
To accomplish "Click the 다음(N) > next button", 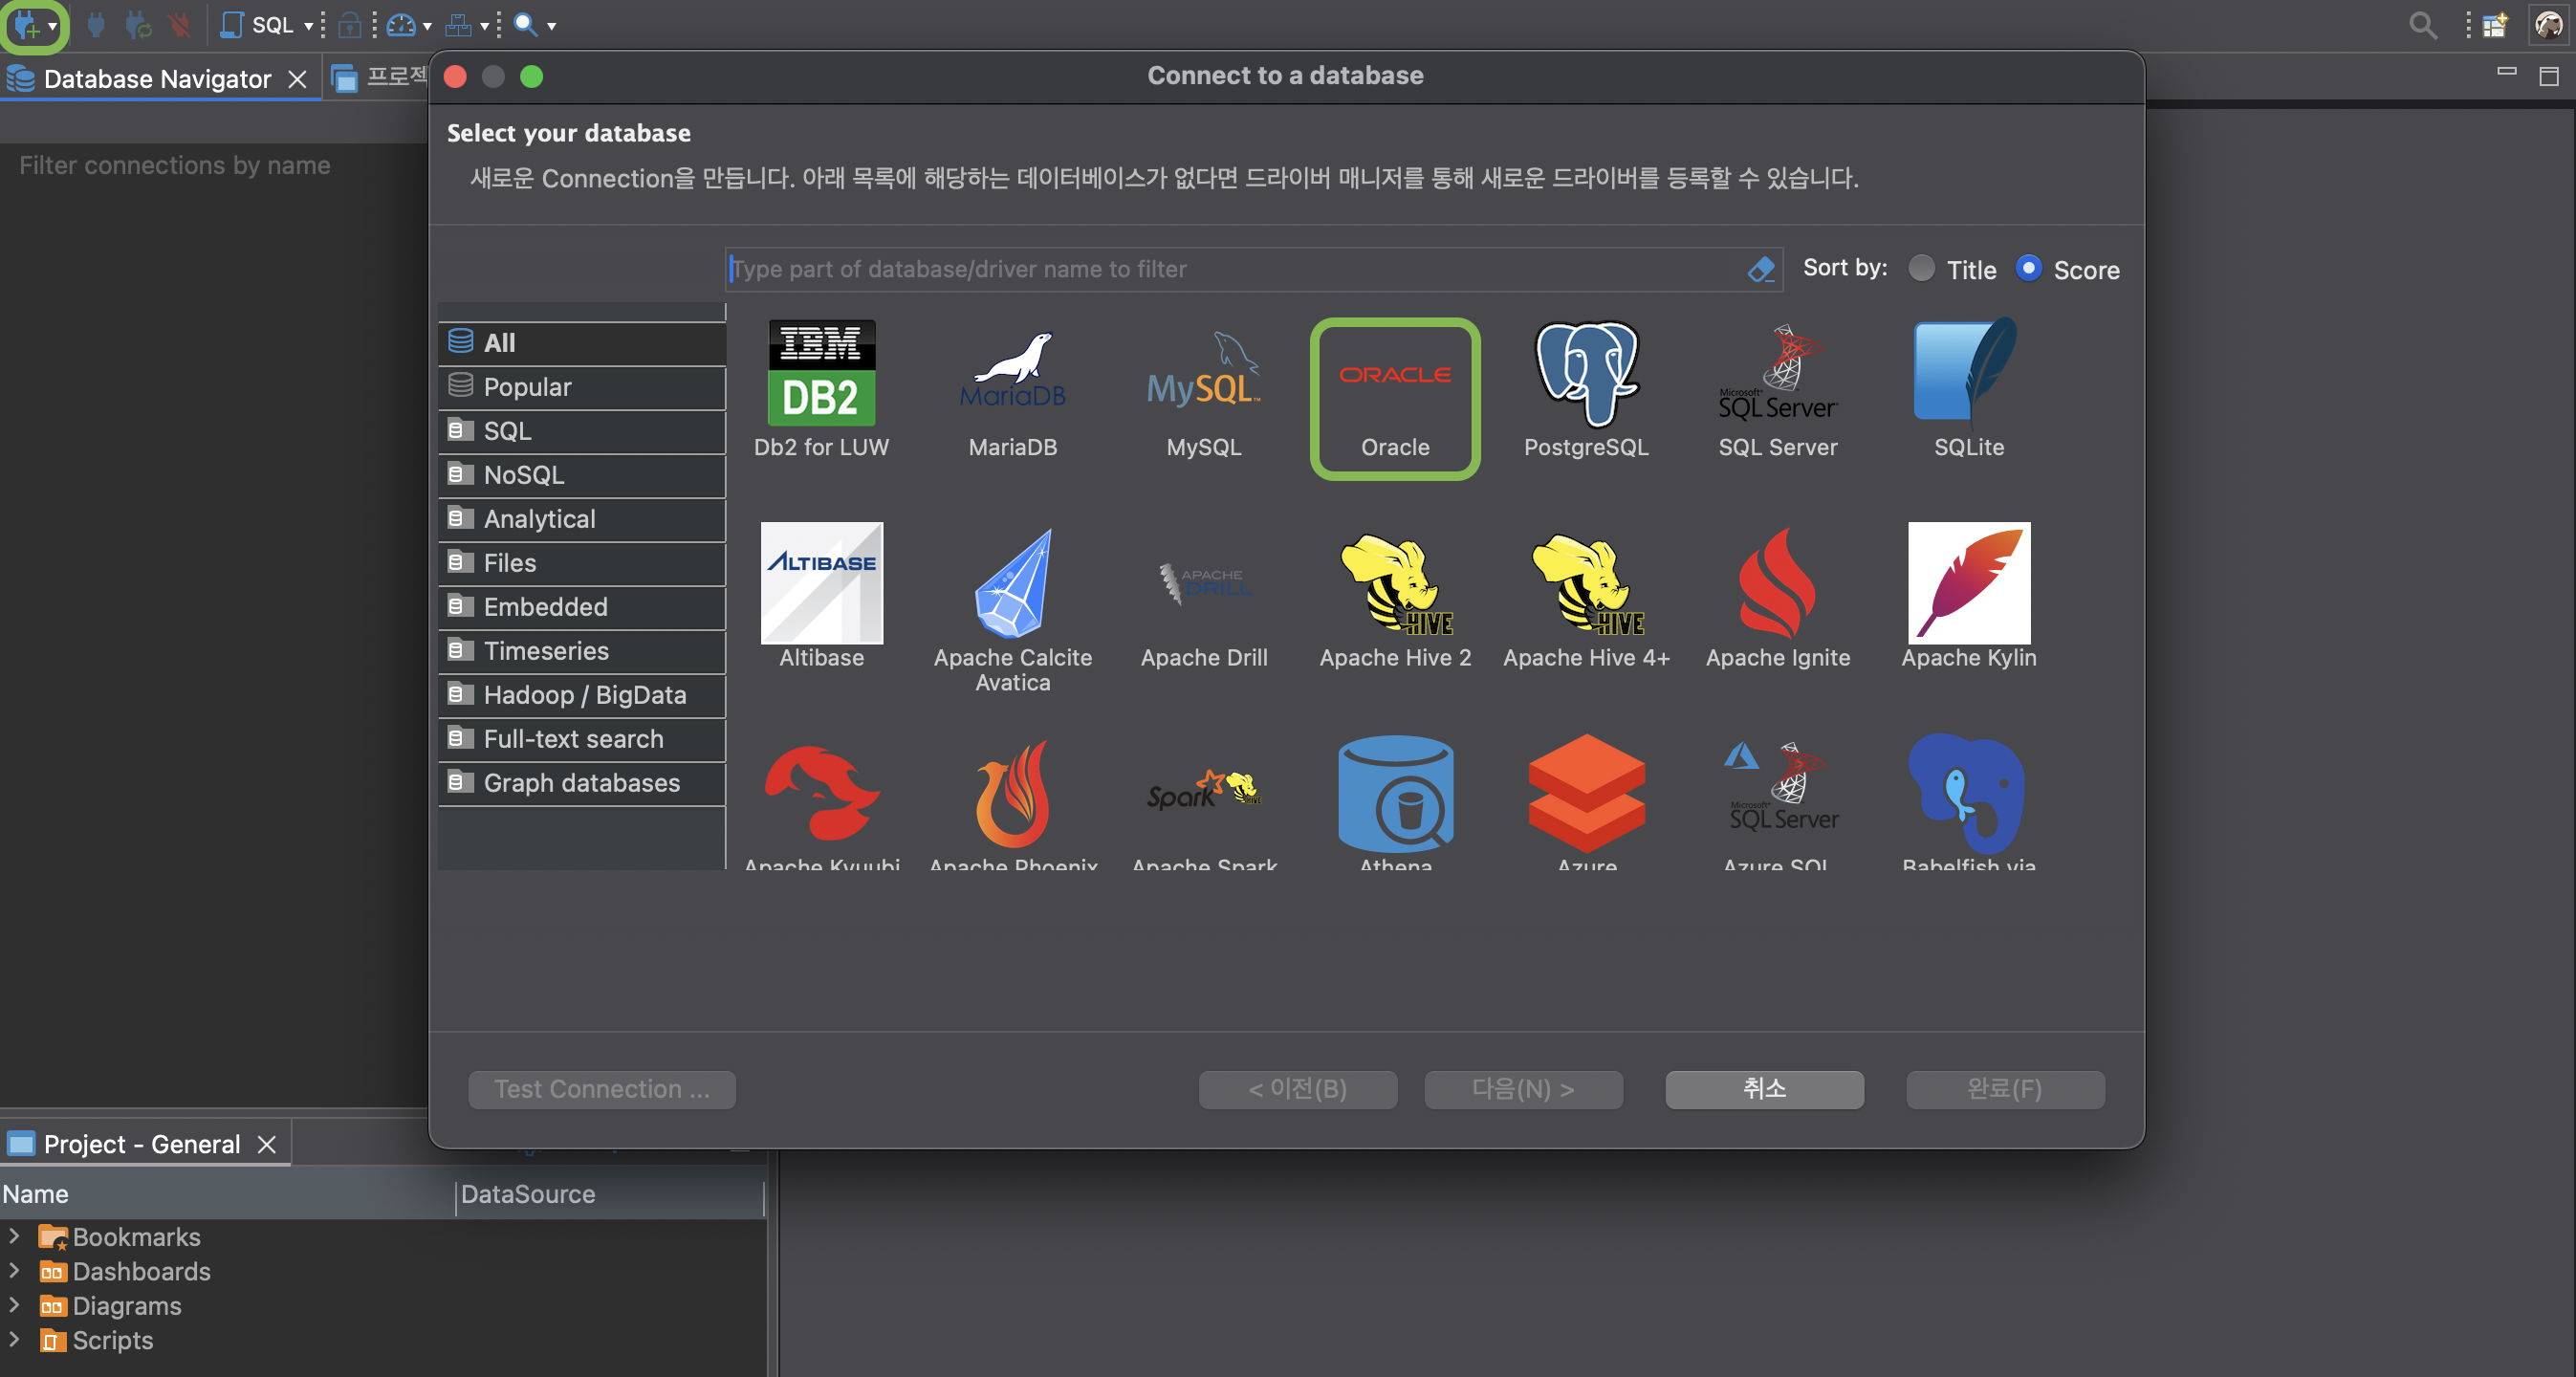I will click(x=1523, y=1089).
